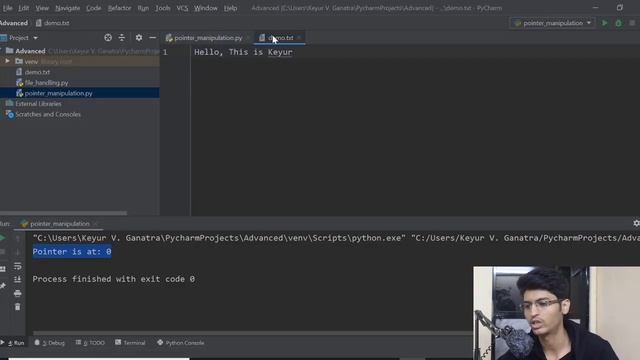Image resolution: width=640 pixels, height=360 pixels.
Task: Open the Code menu
Action: pyautogui.click(x=93, y=8)
